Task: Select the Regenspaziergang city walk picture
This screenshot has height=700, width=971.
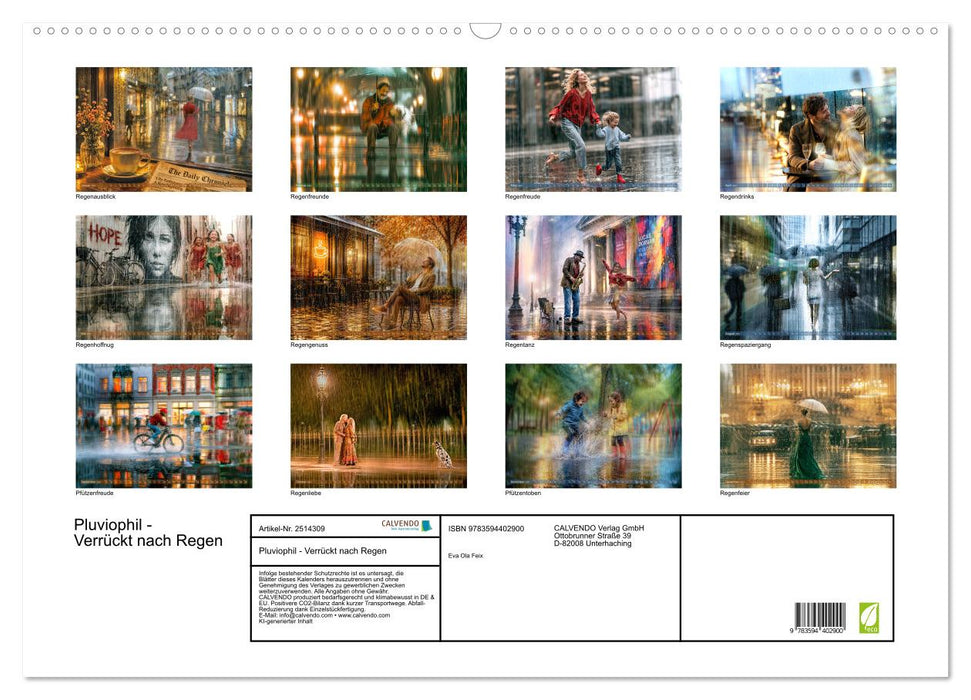Action: (808, 278)
